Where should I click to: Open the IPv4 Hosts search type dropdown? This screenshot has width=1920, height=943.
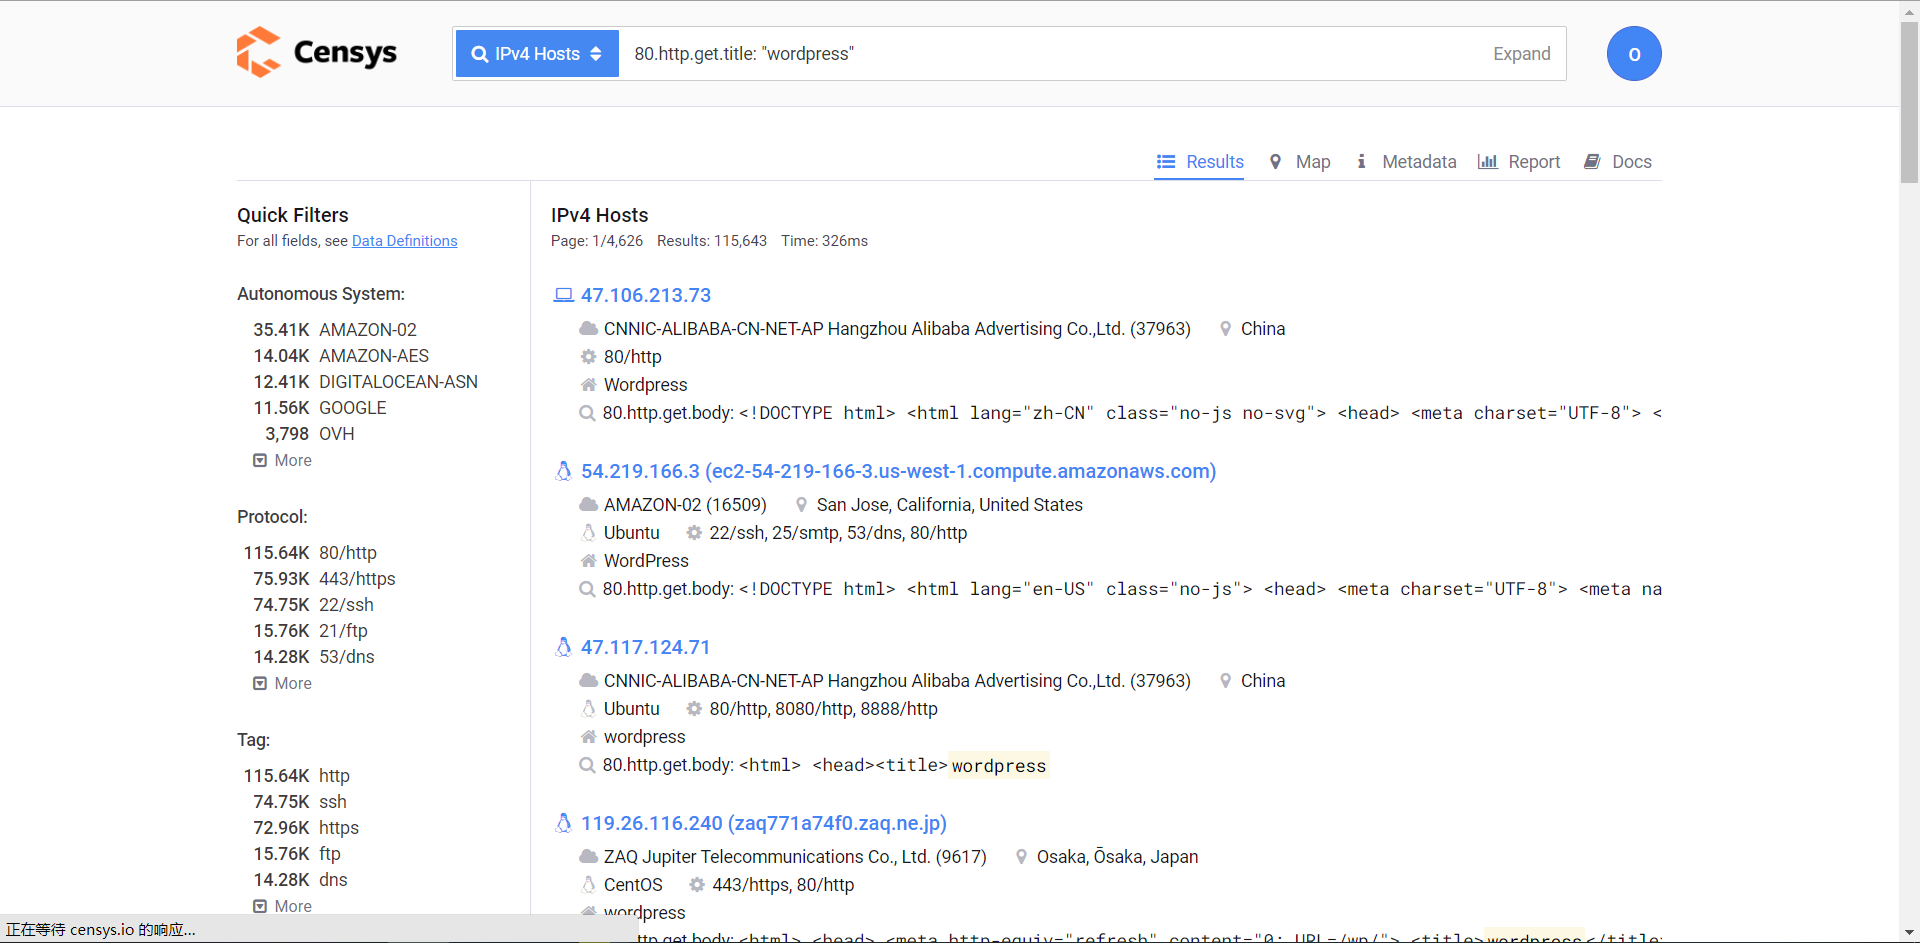(x=537, y=54)
